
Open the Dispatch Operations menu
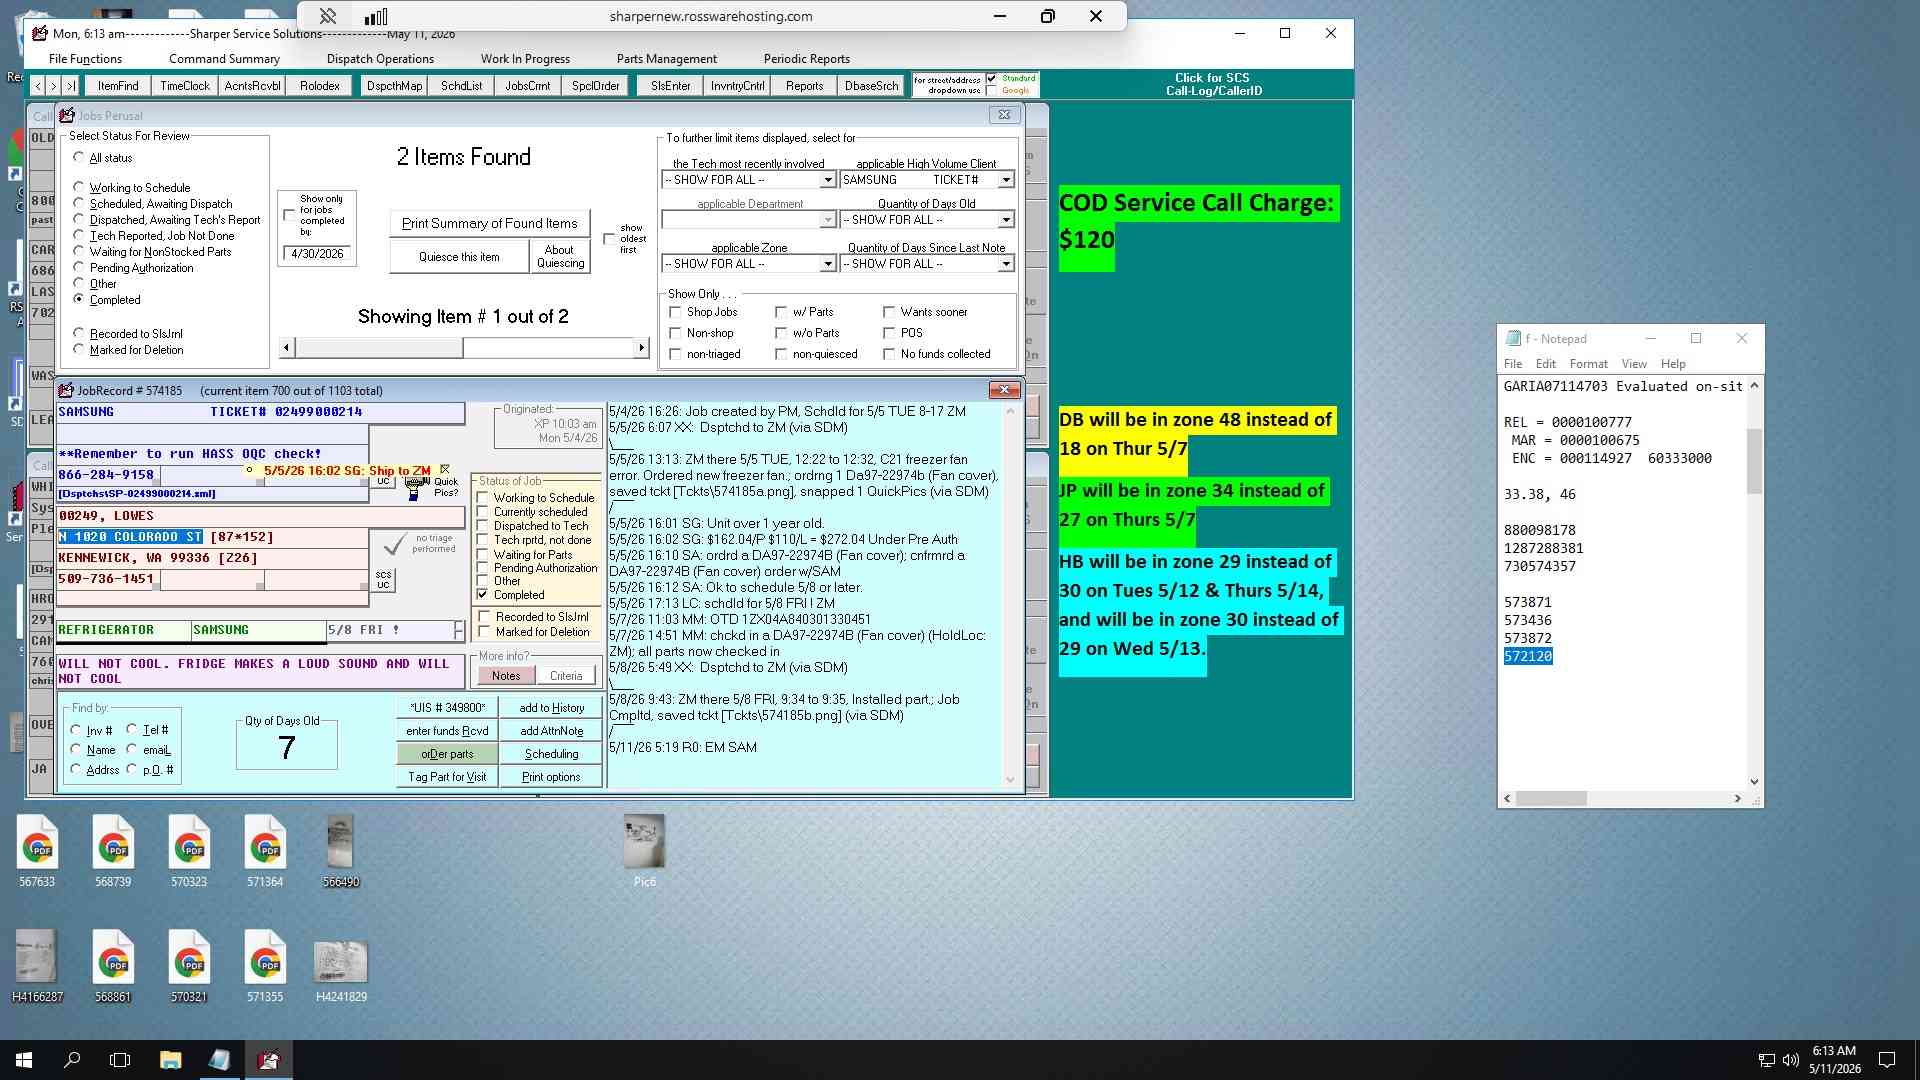coord(380,59)
